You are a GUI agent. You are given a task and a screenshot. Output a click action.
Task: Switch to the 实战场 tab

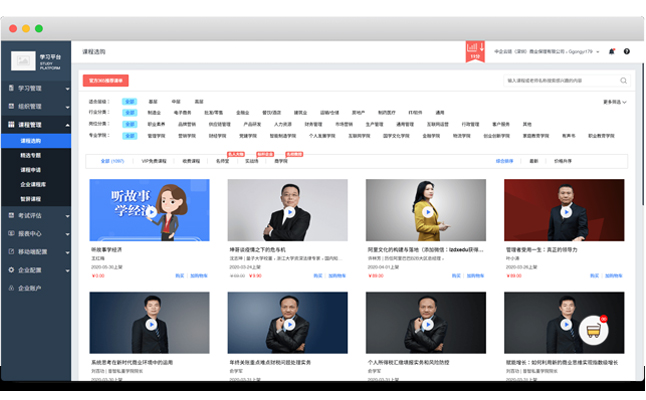252,161
